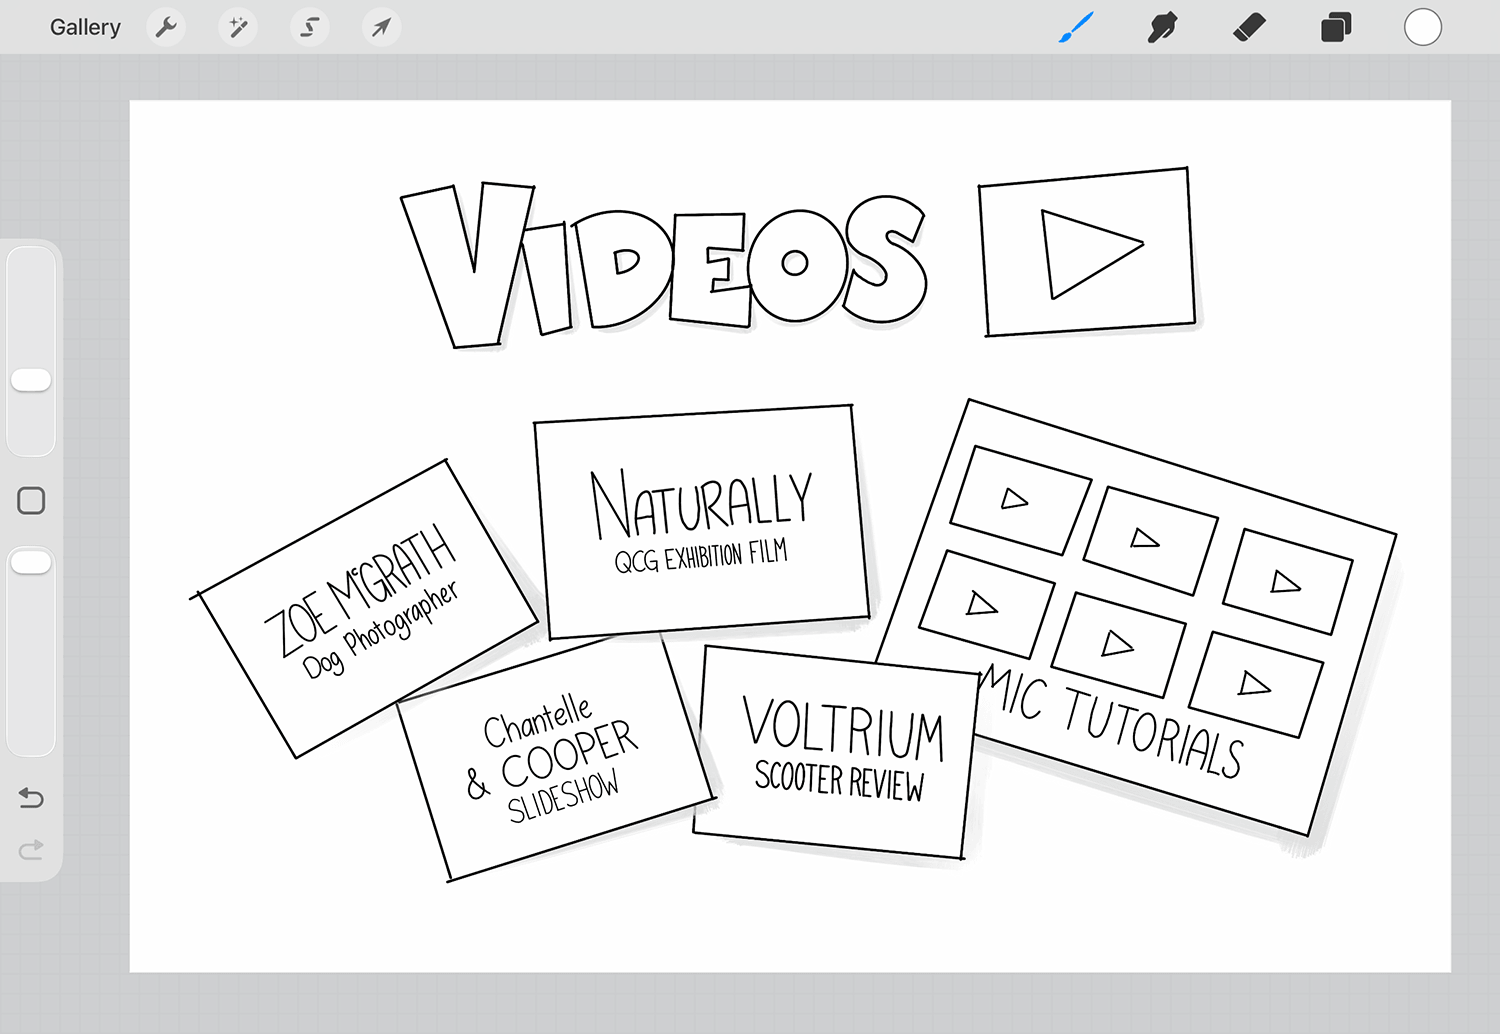Screen dimensions: 1500x1034
Task: Open the Adjustments magic wand menu
Action: click(238, 27)
